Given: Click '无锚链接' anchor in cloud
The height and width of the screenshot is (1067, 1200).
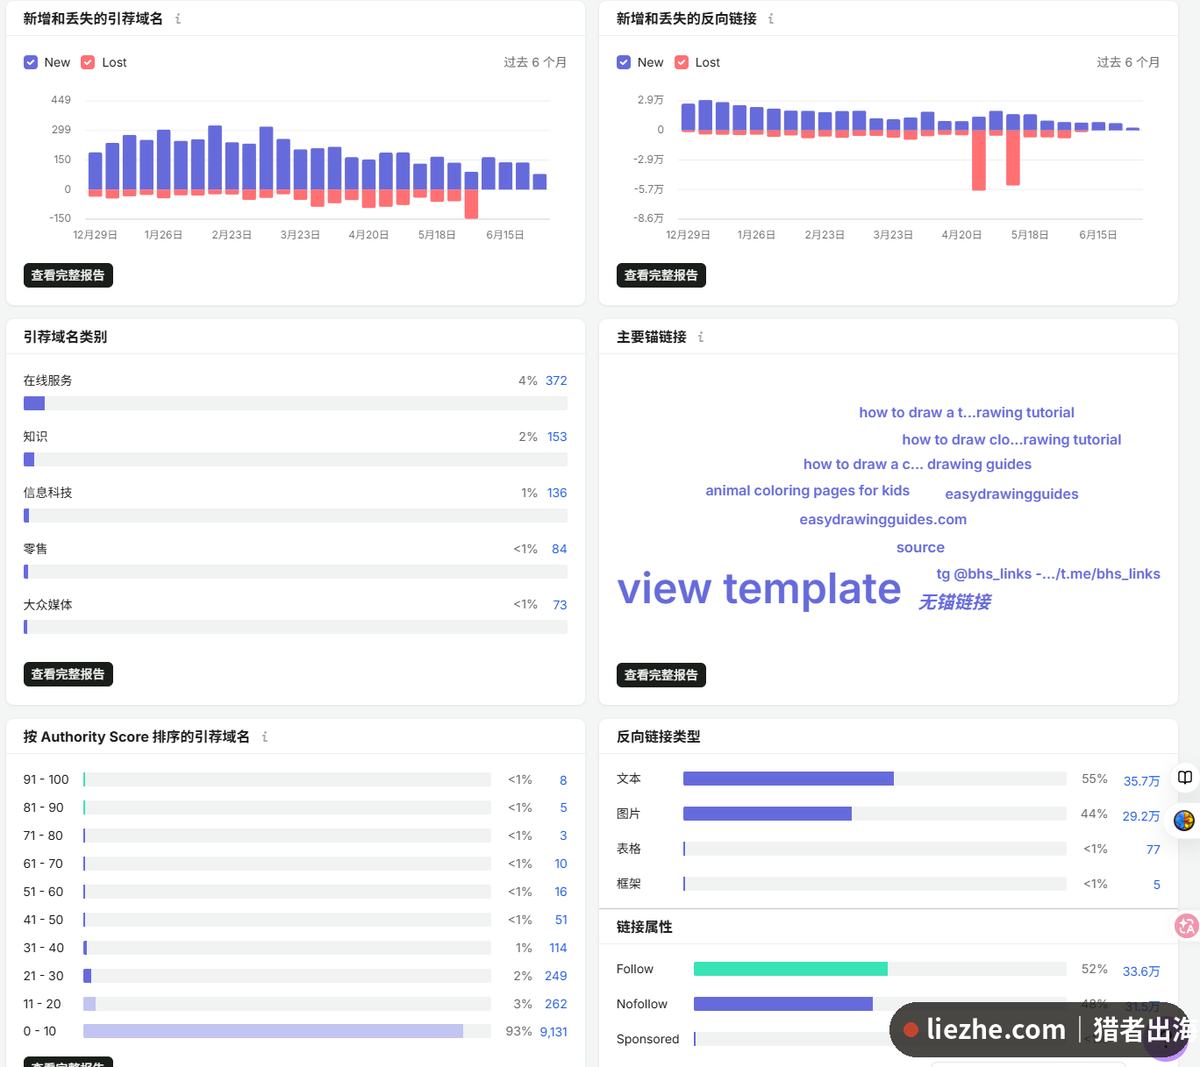Looking at the screenshot, I should [955, 602].
